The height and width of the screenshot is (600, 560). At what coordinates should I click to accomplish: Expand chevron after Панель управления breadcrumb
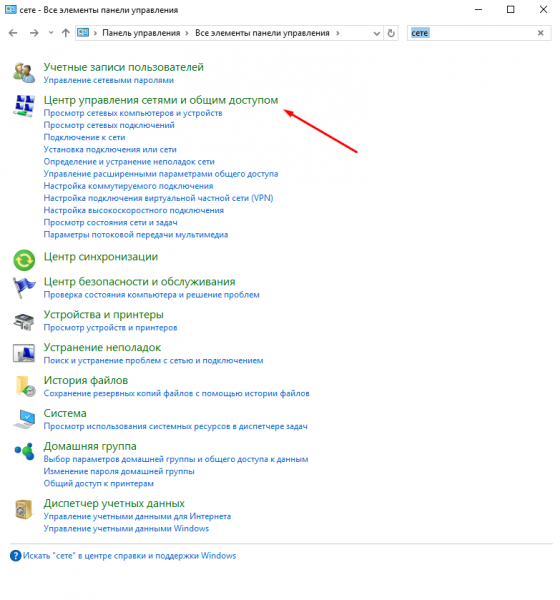pos(187,33)
